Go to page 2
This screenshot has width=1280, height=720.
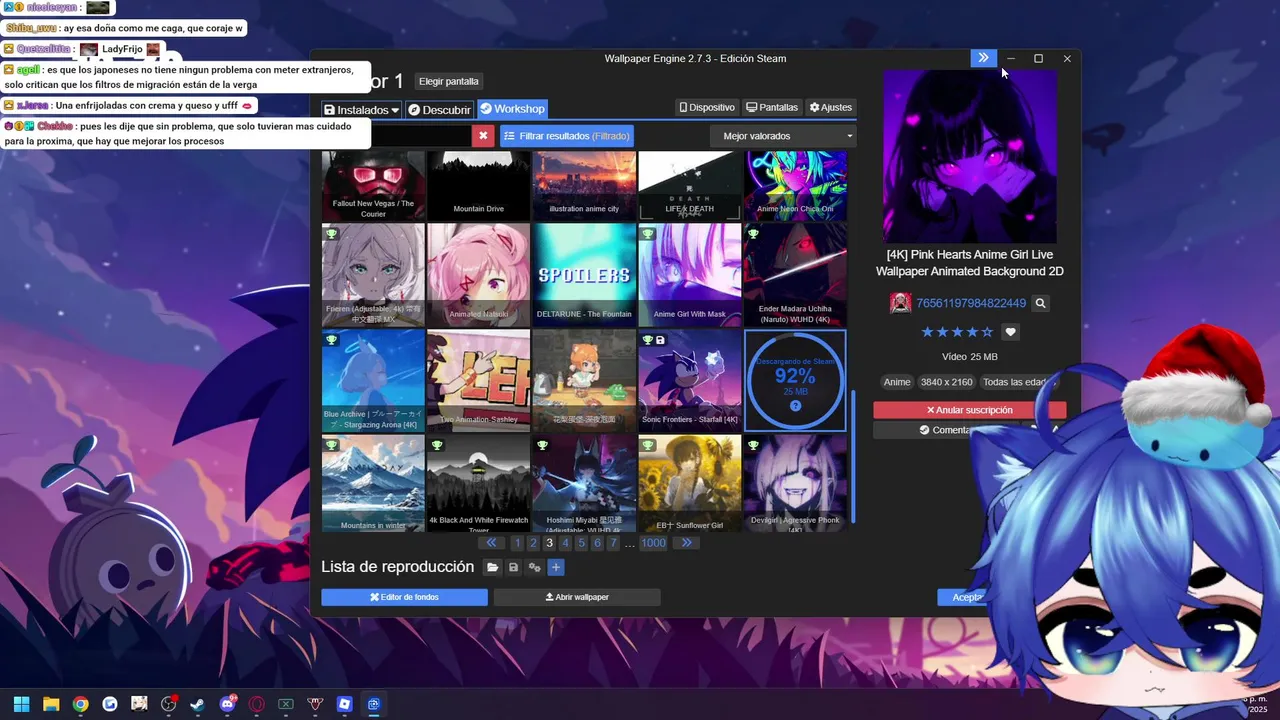point(533,543)
